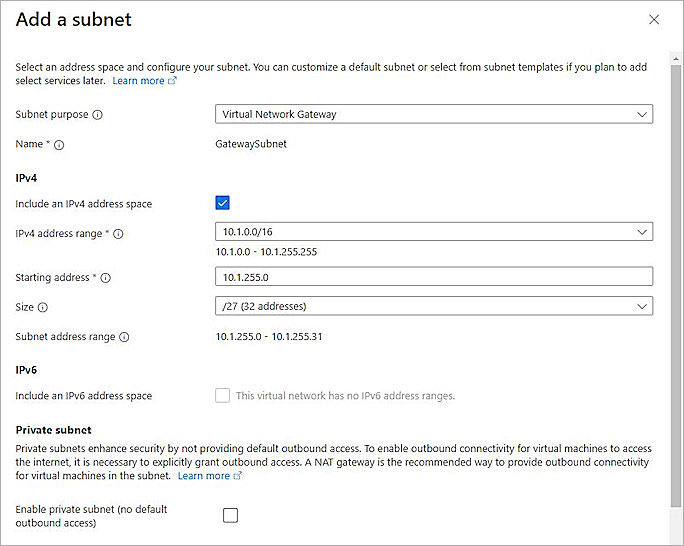Screen dimensions: 684x546
Task: Click the external link icon in Private subnet section
Action: 237,477
